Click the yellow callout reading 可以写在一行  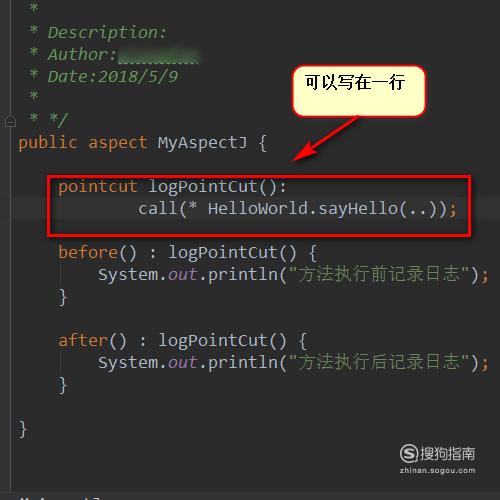coord(359,91)
